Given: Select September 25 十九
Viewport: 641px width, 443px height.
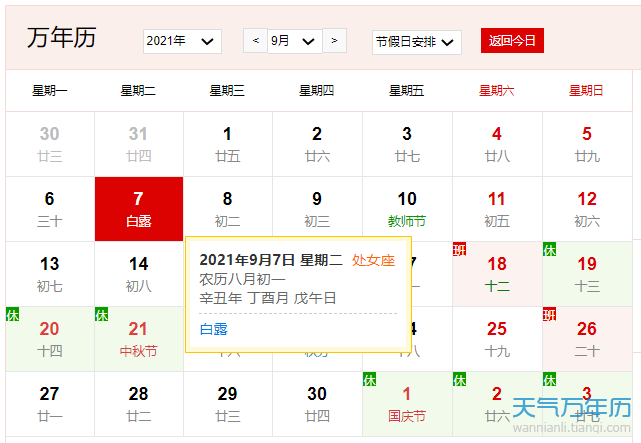Looking at the screenshot, I should pyautogui.click(x=497, y=339).
